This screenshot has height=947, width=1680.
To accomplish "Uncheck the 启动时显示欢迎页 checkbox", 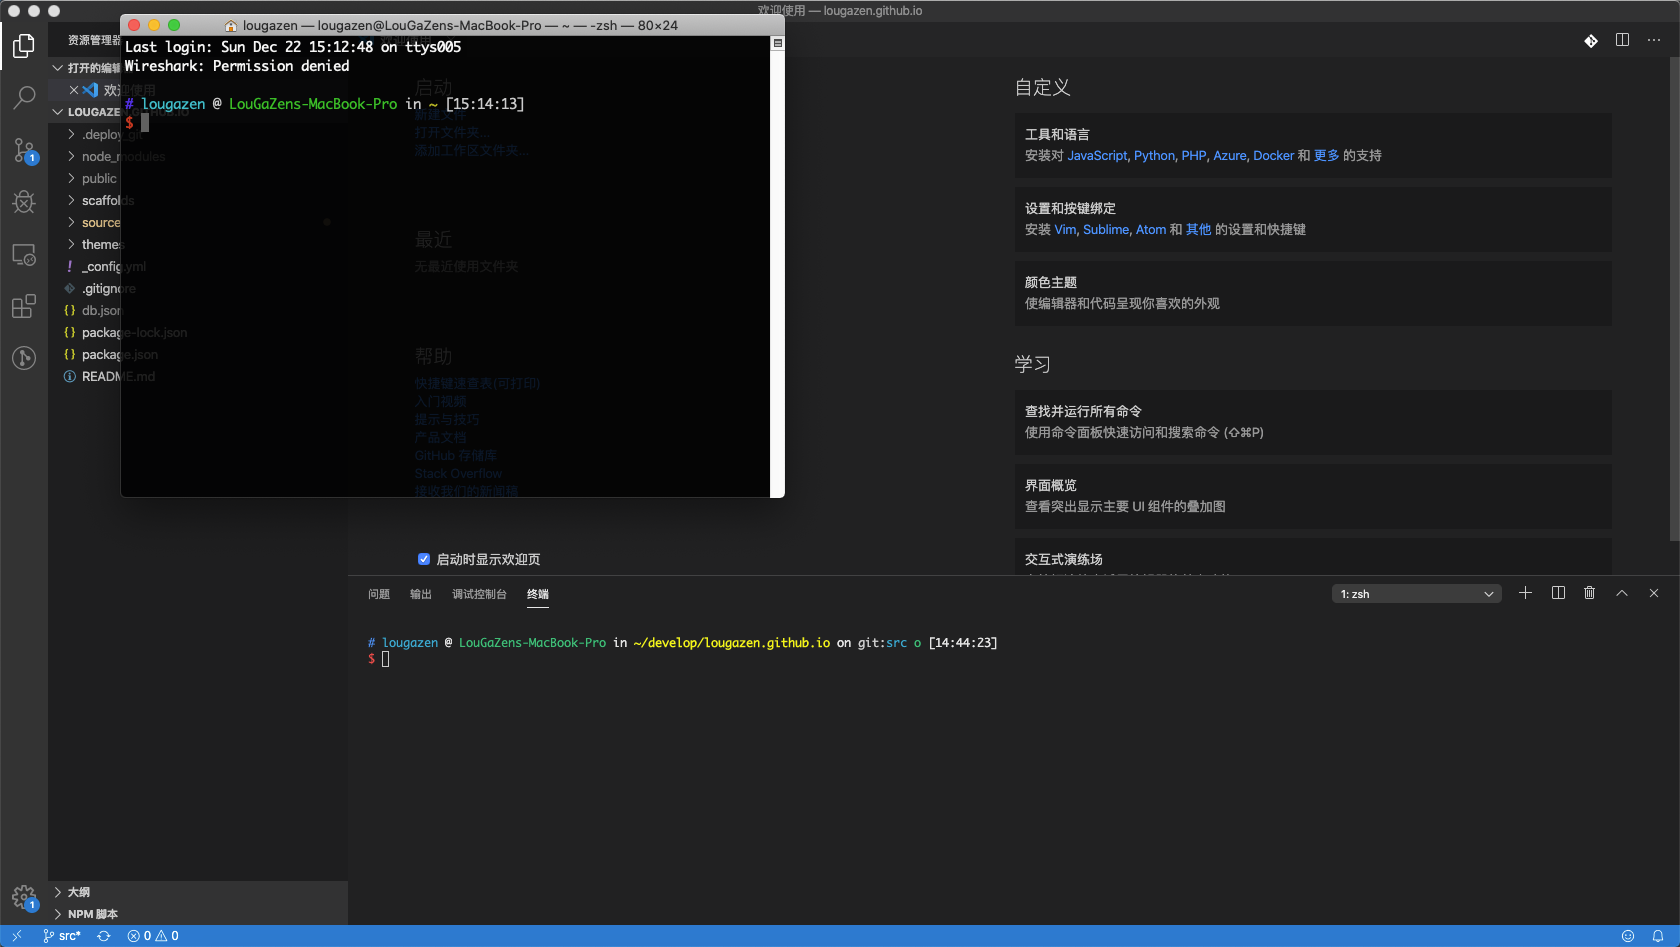I will [424, 559].
